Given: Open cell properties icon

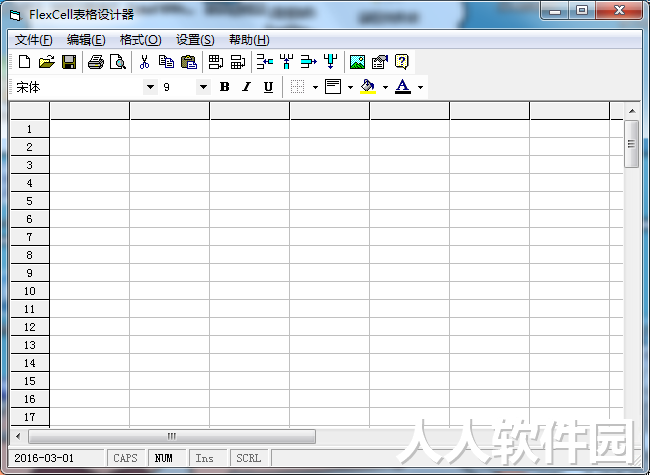Looking at the screenshot, I should click(380, 62).
